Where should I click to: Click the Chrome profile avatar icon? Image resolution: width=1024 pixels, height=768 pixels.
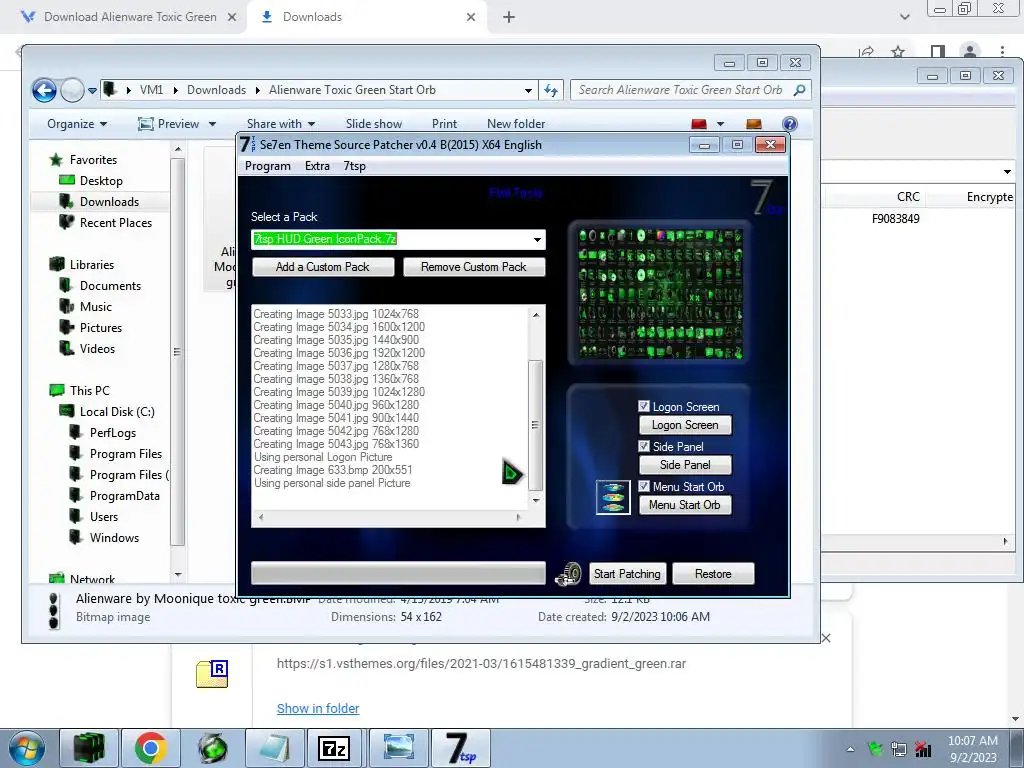click(970, 51)
